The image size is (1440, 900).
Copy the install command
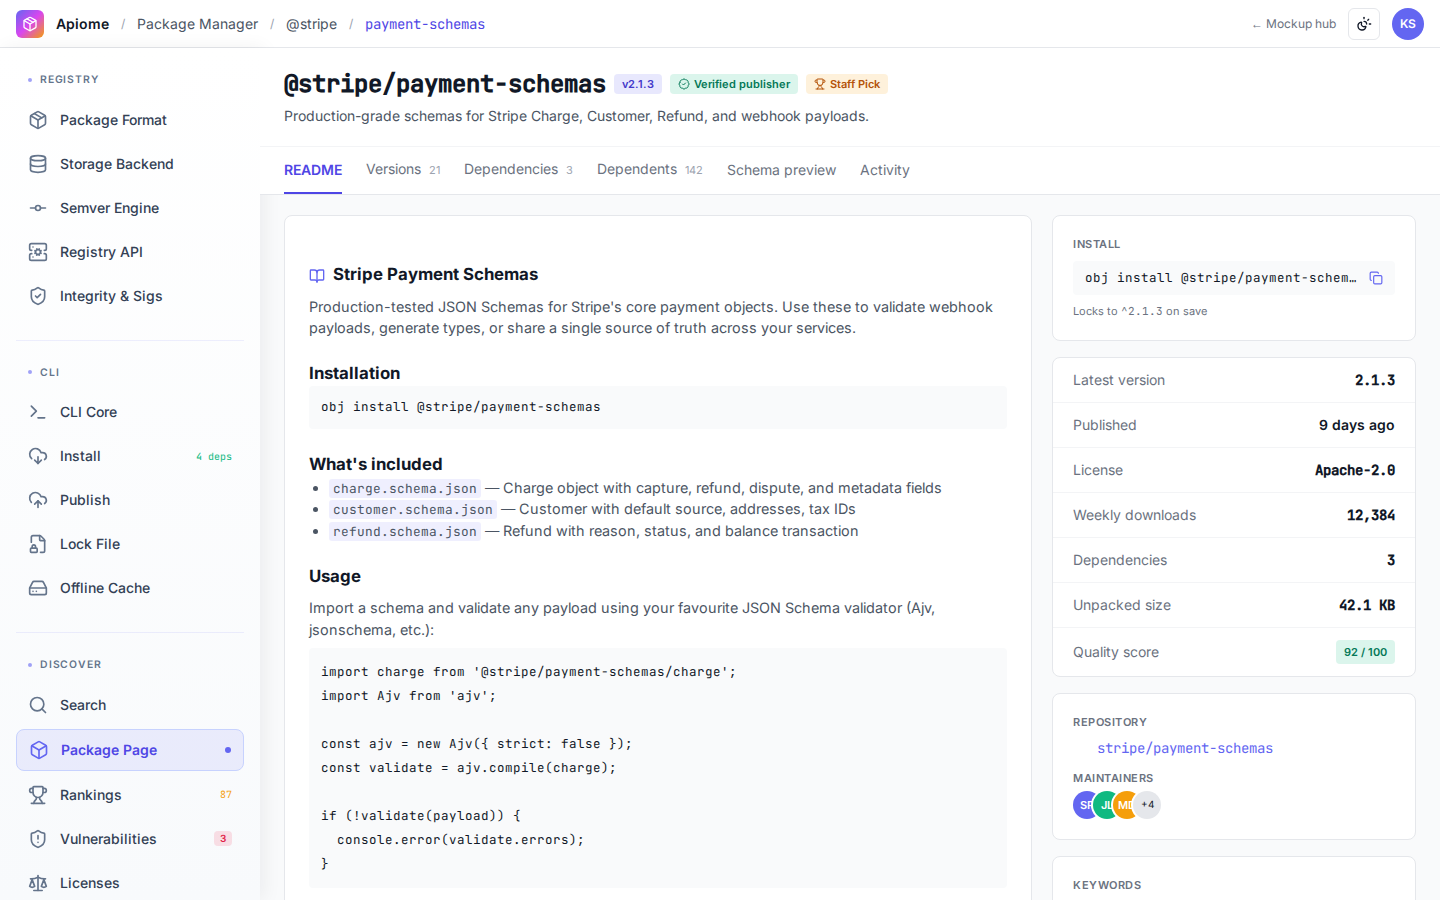pyautogui.click(x=1376, y=278)
